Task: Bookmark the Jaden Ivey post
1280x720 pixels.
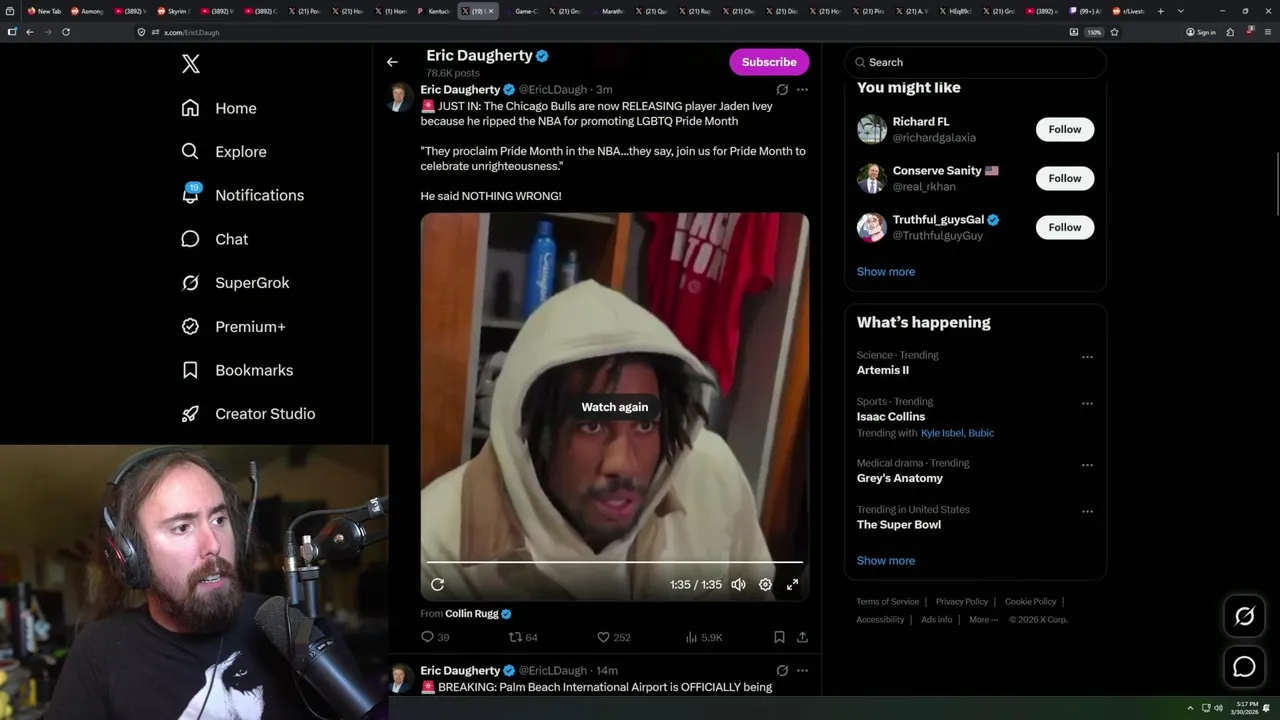Action: point(779,637)
